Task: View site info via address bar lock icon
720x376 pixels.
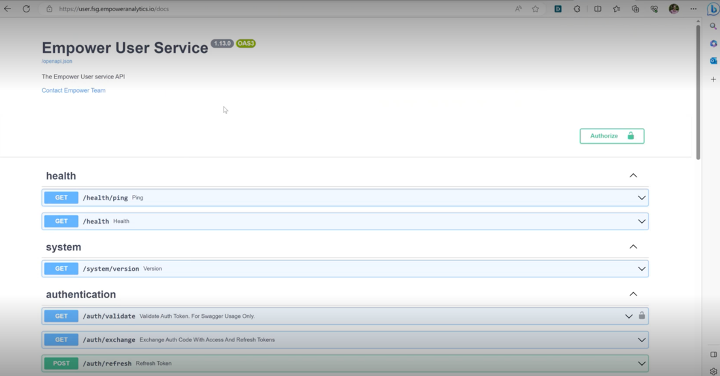Action: coord(49,9)
